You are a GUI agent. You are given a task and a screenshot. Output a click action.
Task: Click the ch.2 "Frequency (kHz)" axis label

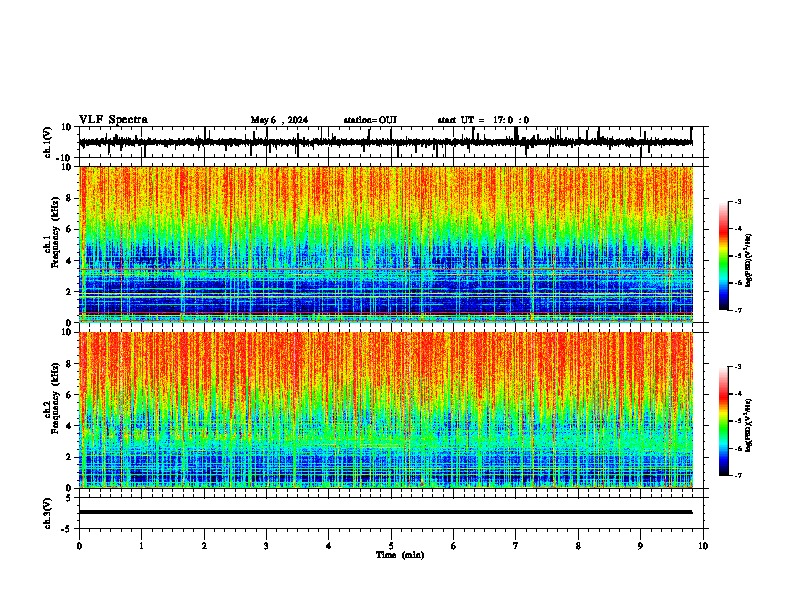click(x=55, y=398)
